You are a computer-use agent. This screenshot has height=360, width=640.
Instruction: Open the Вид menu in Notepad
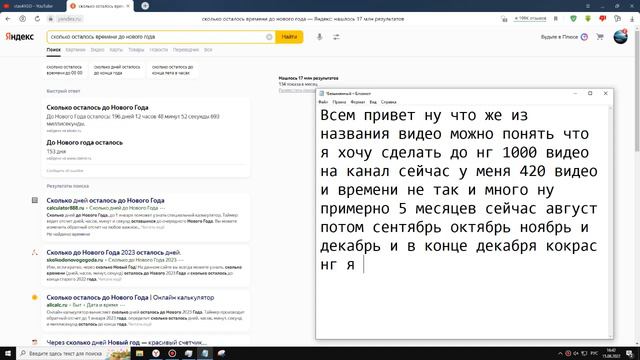373,102
